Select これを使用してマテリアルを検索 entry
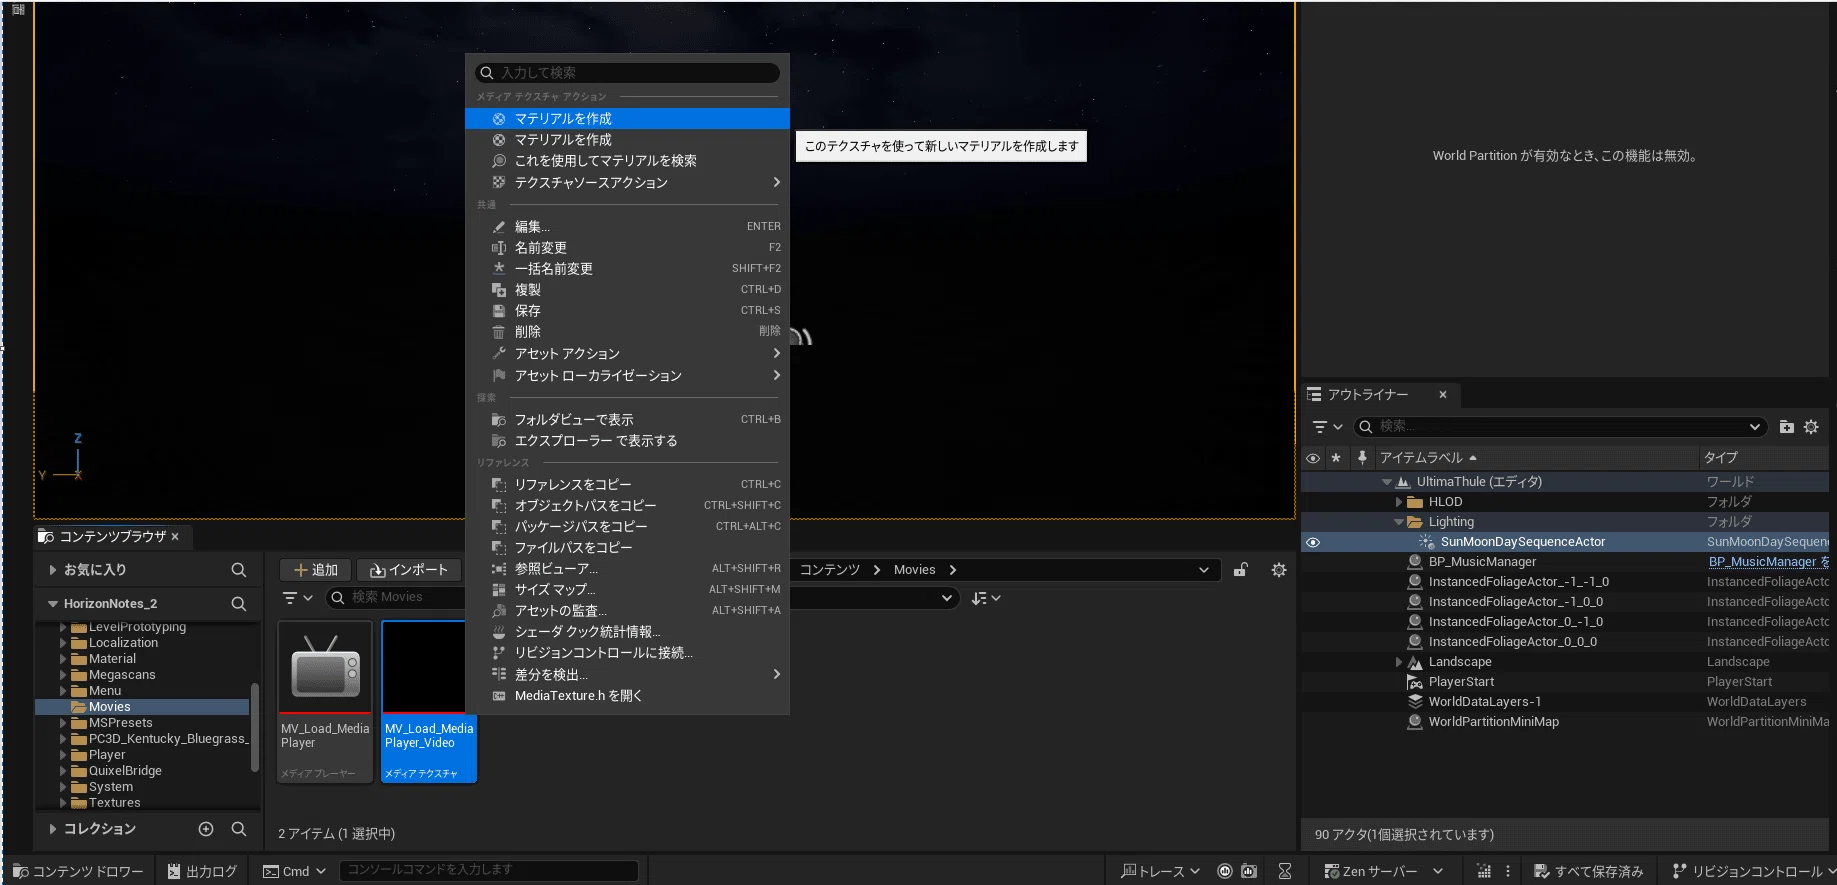Screen dimensions: 1837x885 click(x=628, y=161)
